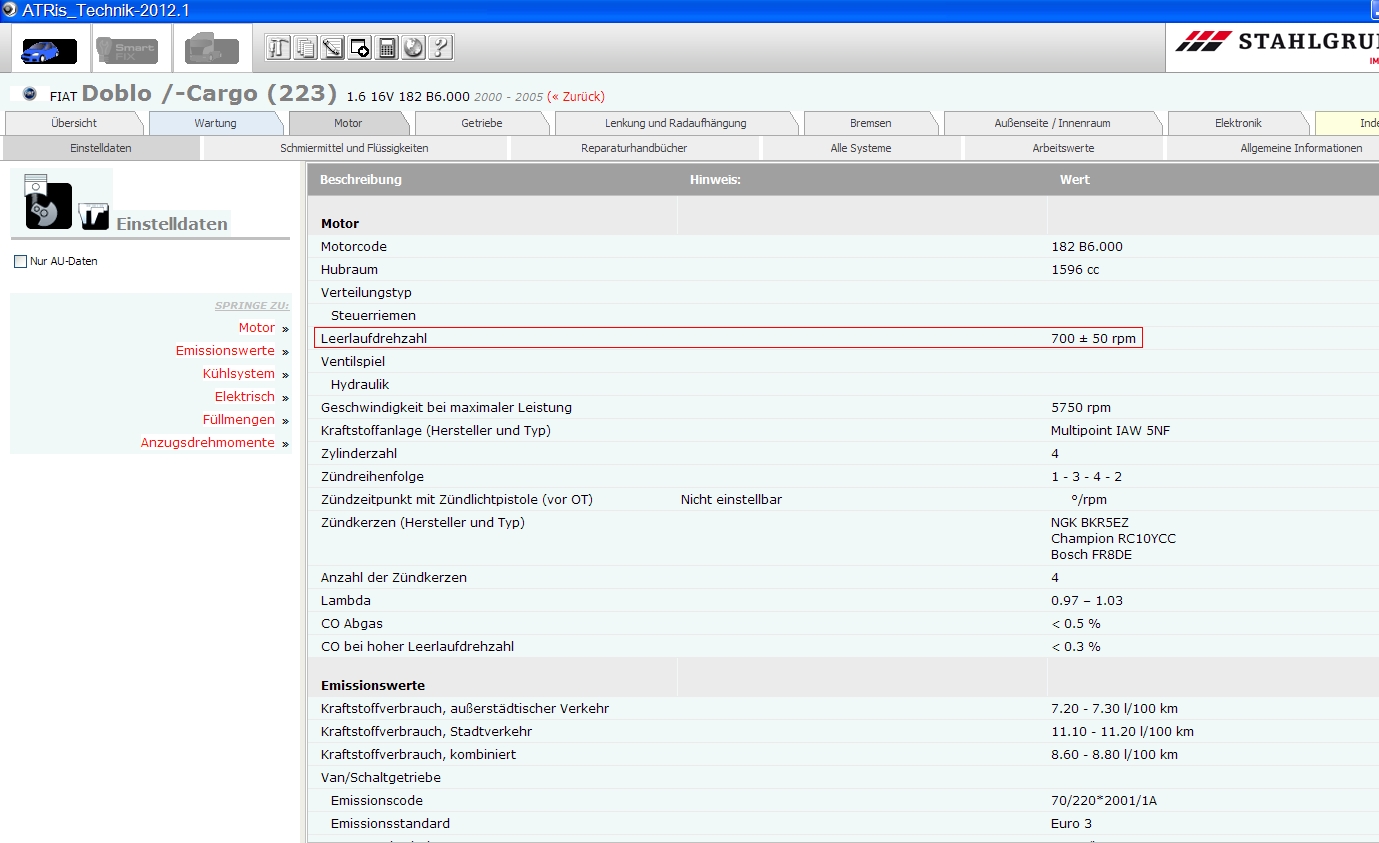
Task: Click the « Zurück back link
Action: click(576, 97)
